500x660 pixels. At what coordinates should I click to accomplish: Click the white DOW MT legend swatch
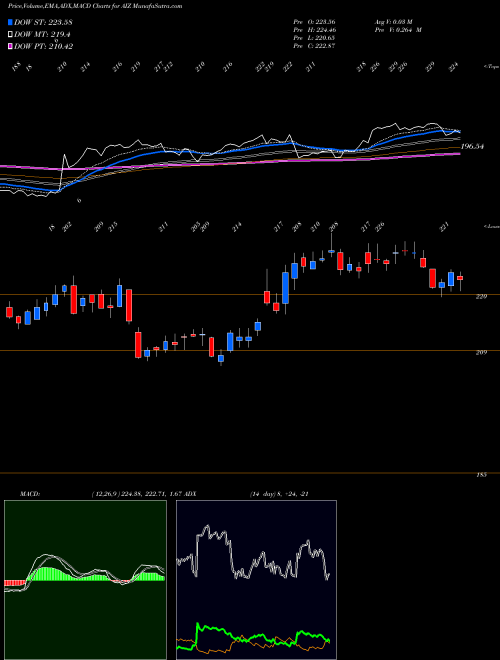click(x=10, y=35)
